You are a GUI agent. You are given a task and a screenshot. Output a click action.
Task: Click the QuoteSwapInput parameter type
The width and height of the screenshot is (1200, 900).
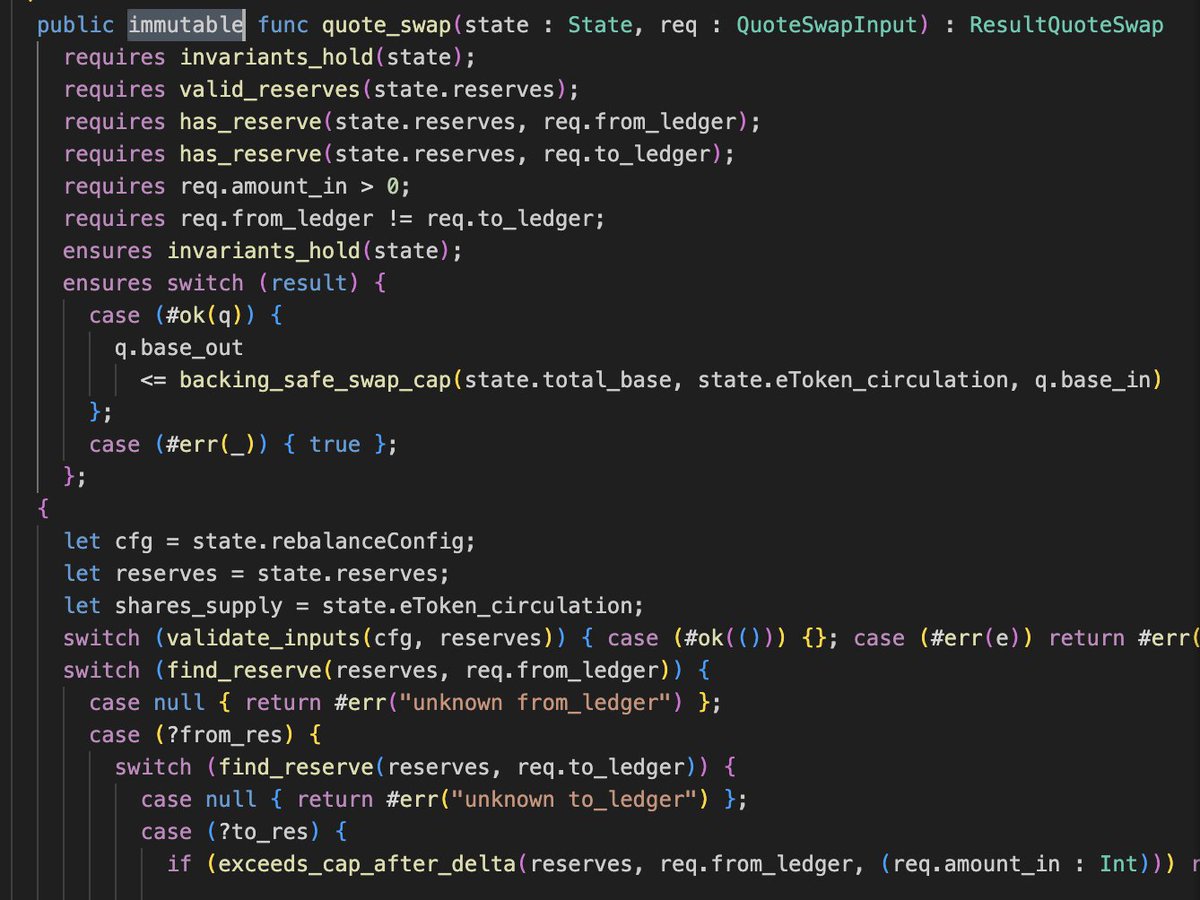[827, 25]
